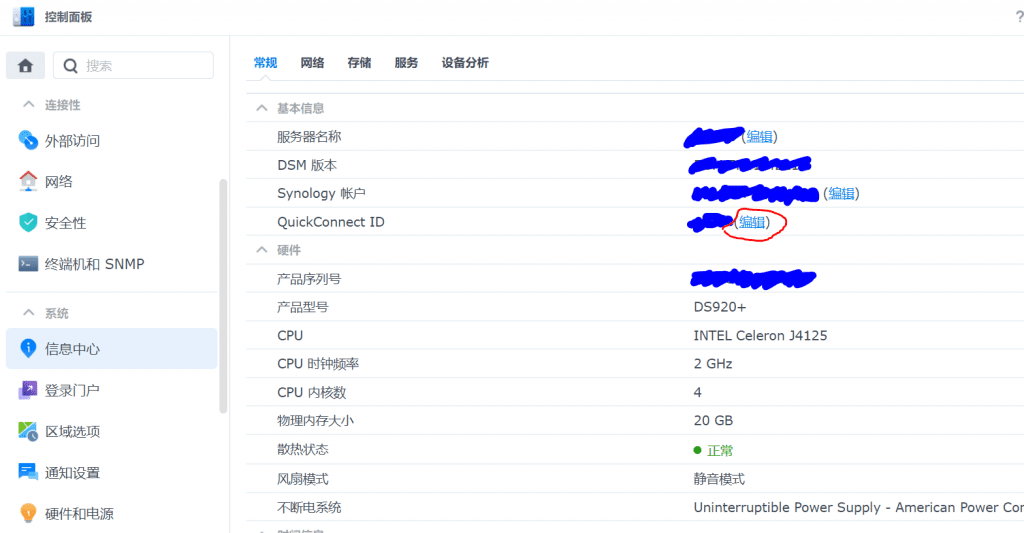Select 外部访问 label in sidebar

[x=72, y=140]
